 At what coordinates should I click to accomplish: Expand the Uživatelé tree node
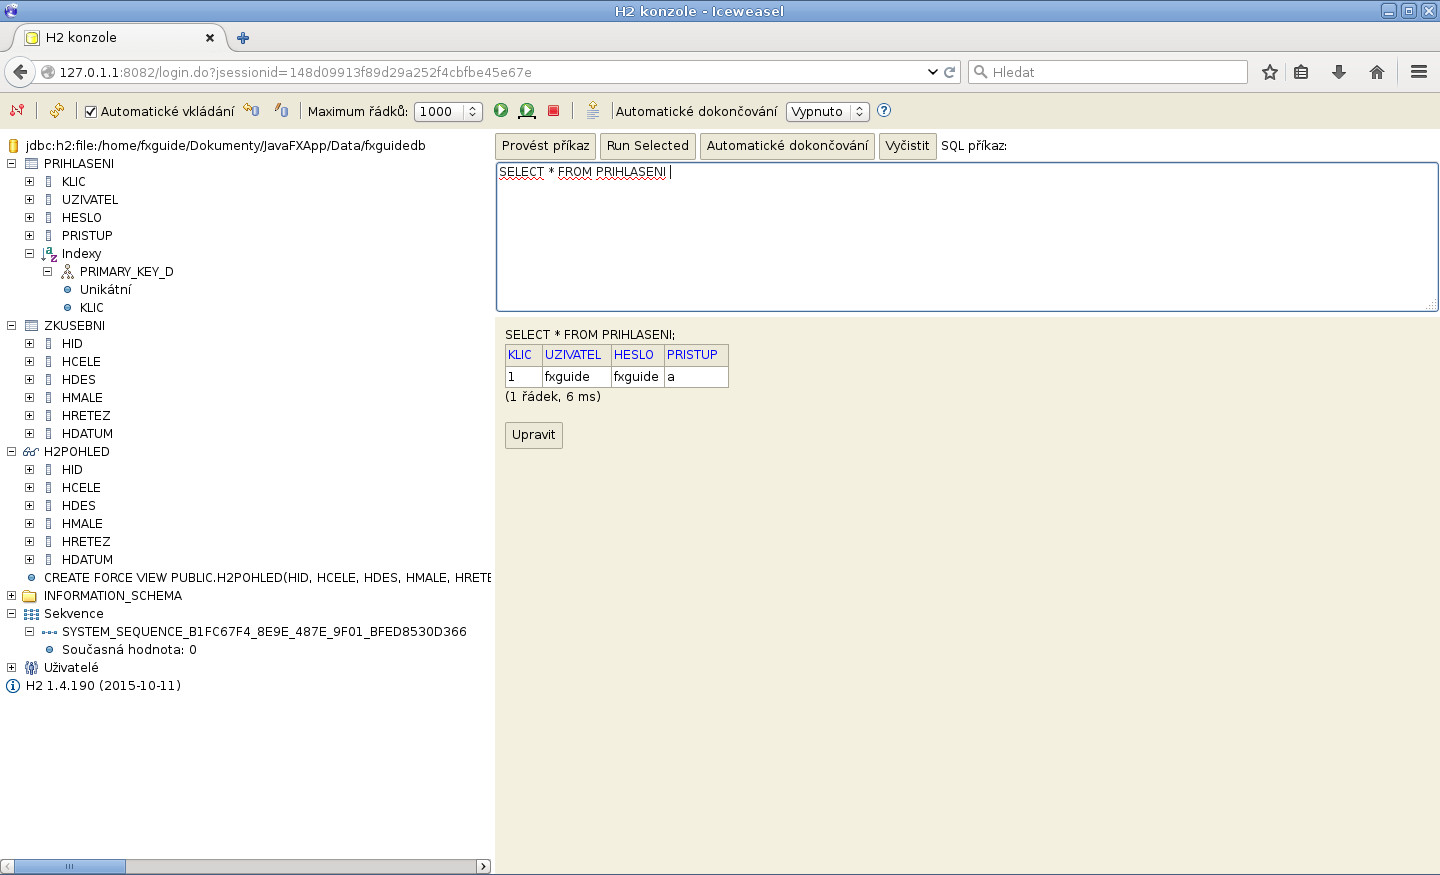click(12, 668)
